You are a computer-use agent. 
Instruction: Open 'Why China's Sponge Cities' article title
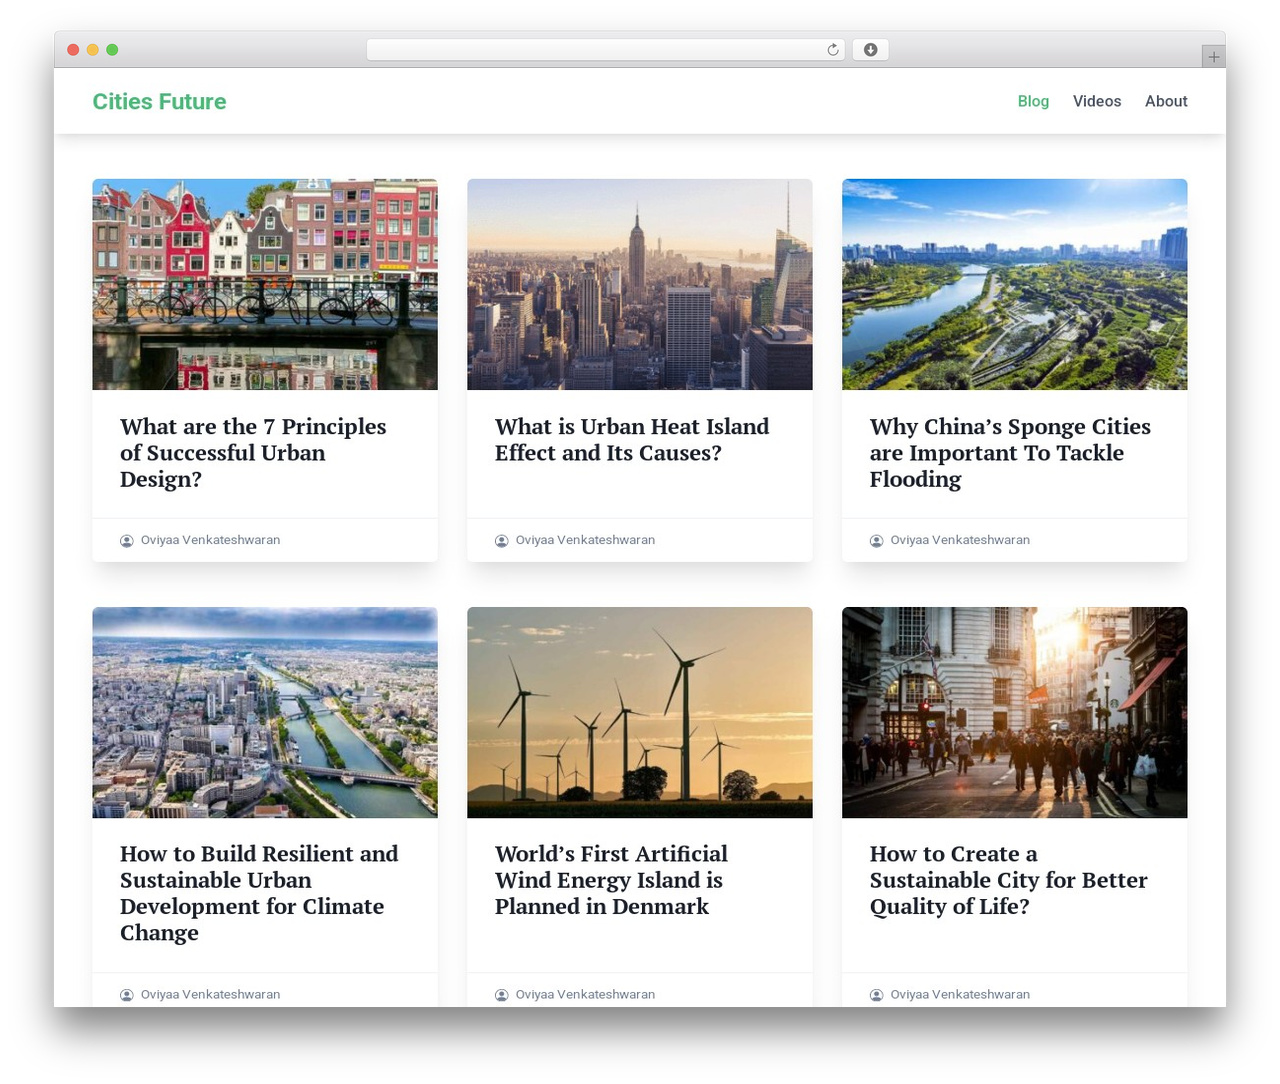(1010, 453)
